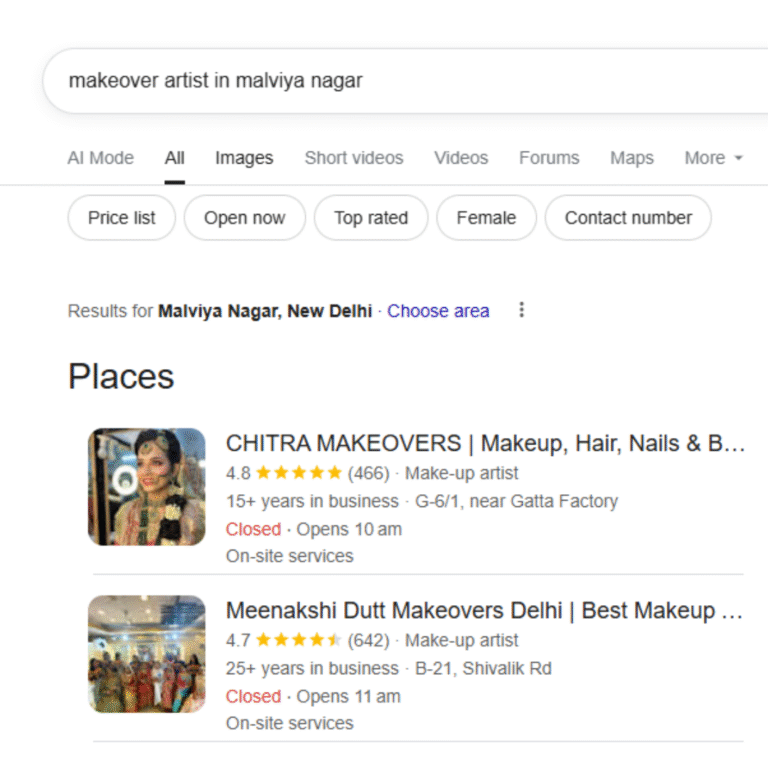The image size is (768, 768).
Task: Open the three-dot options menu icon
Action: tap(521, 310)
